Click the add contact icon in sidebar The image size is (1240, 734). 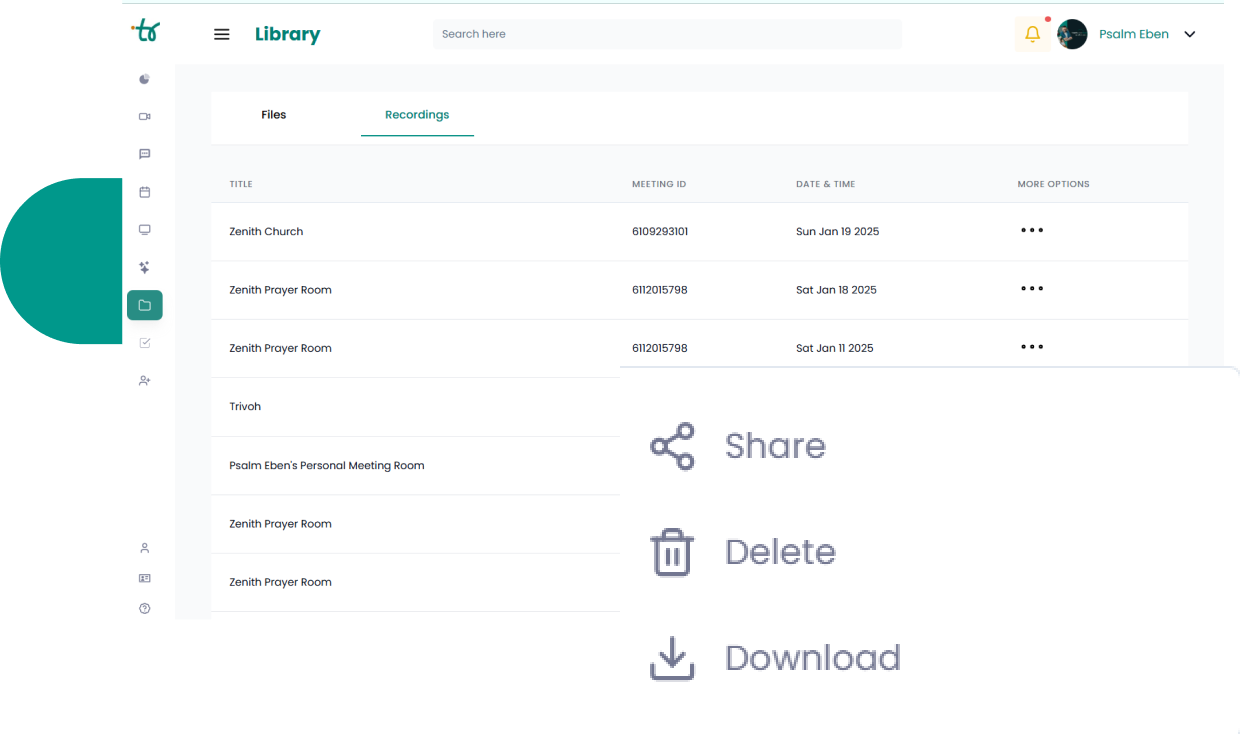(x=145, y=381)
